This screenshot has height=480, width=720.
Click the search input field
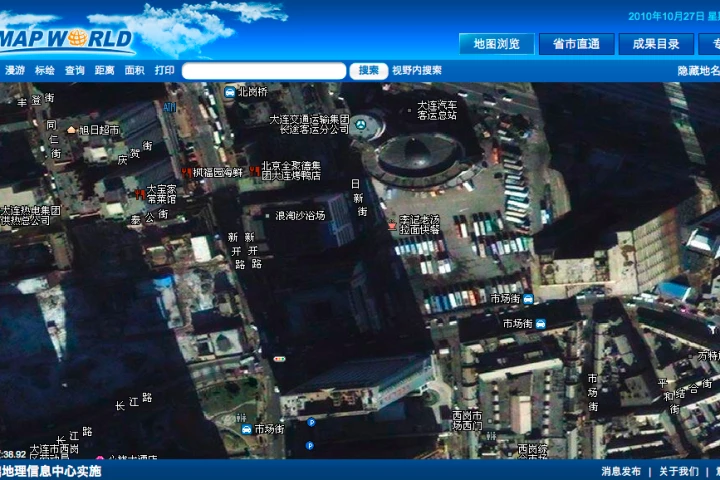(264, 71)
